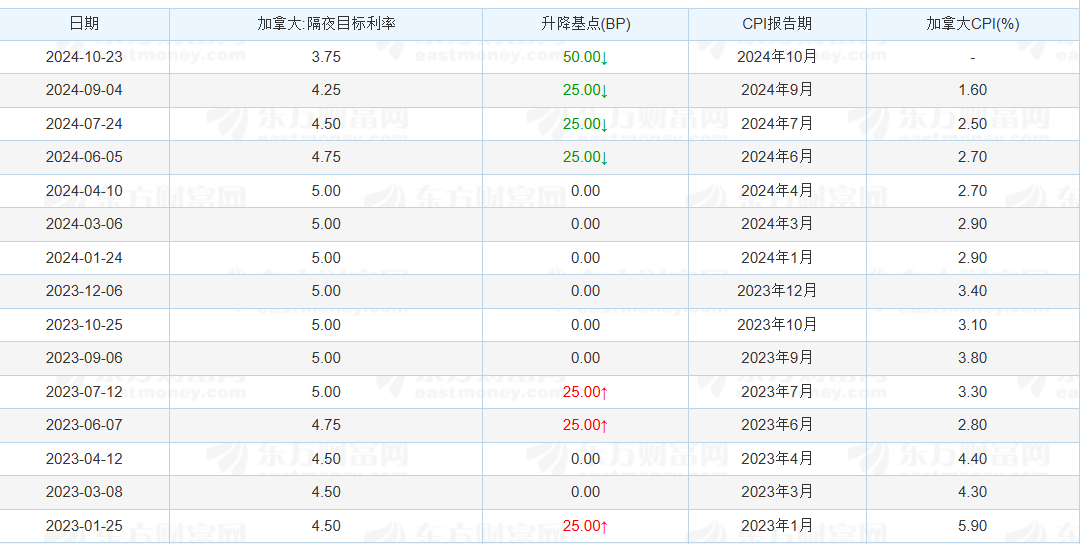Click the CPI value 5.90
This screenshot has width=1085, height=544.
(972, 527)
